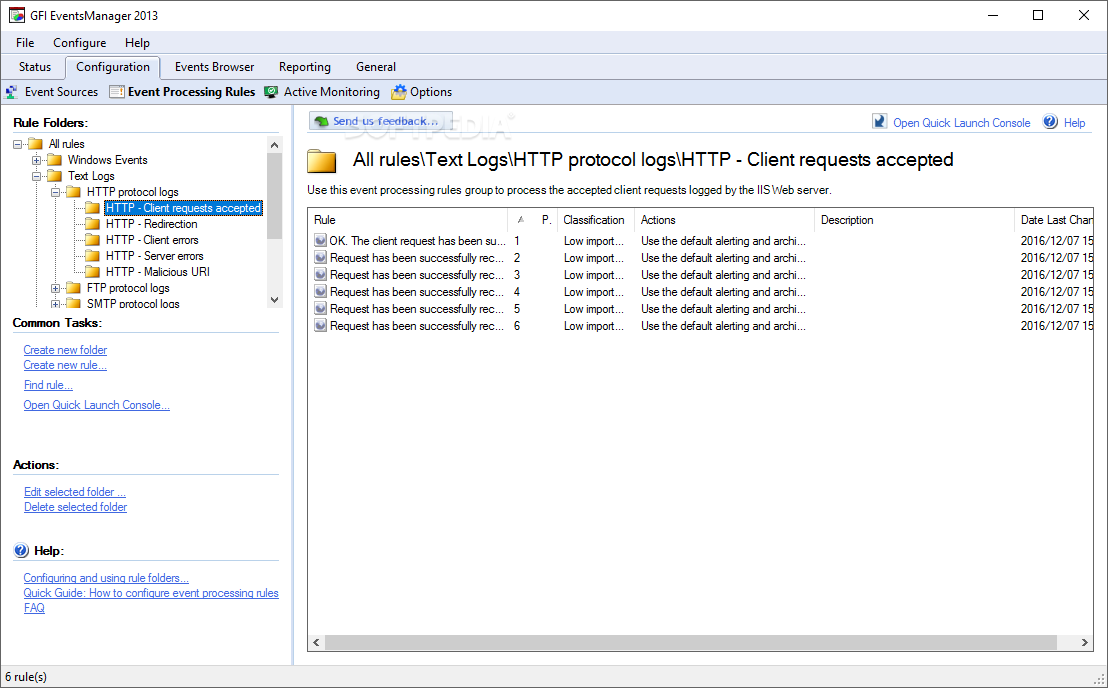The height and width of the screenshot is (688, 1108).
Task: Click the Find rule... link
Action: coord(48,385)
